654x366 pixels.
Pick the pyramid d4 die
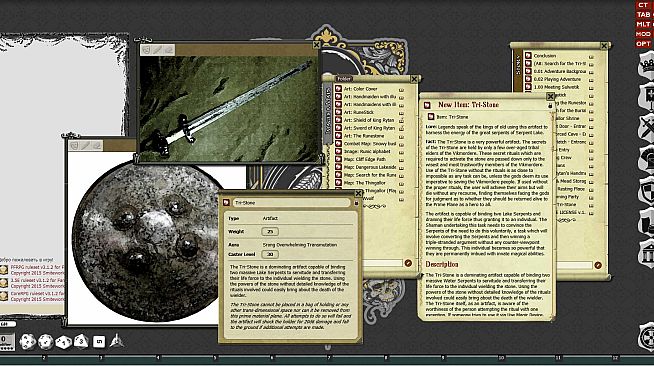pyautogui.click(x=116, y=341)
